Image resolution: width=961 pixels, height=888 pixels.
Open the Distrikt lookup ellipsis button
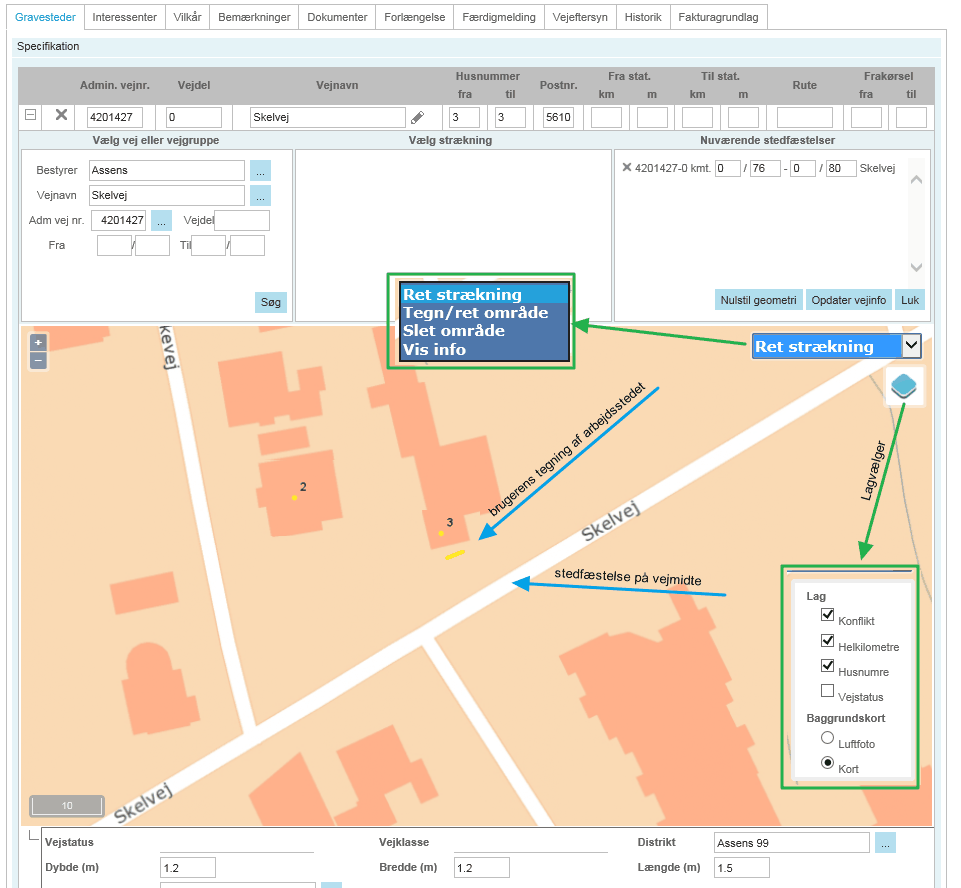point(885,843)
